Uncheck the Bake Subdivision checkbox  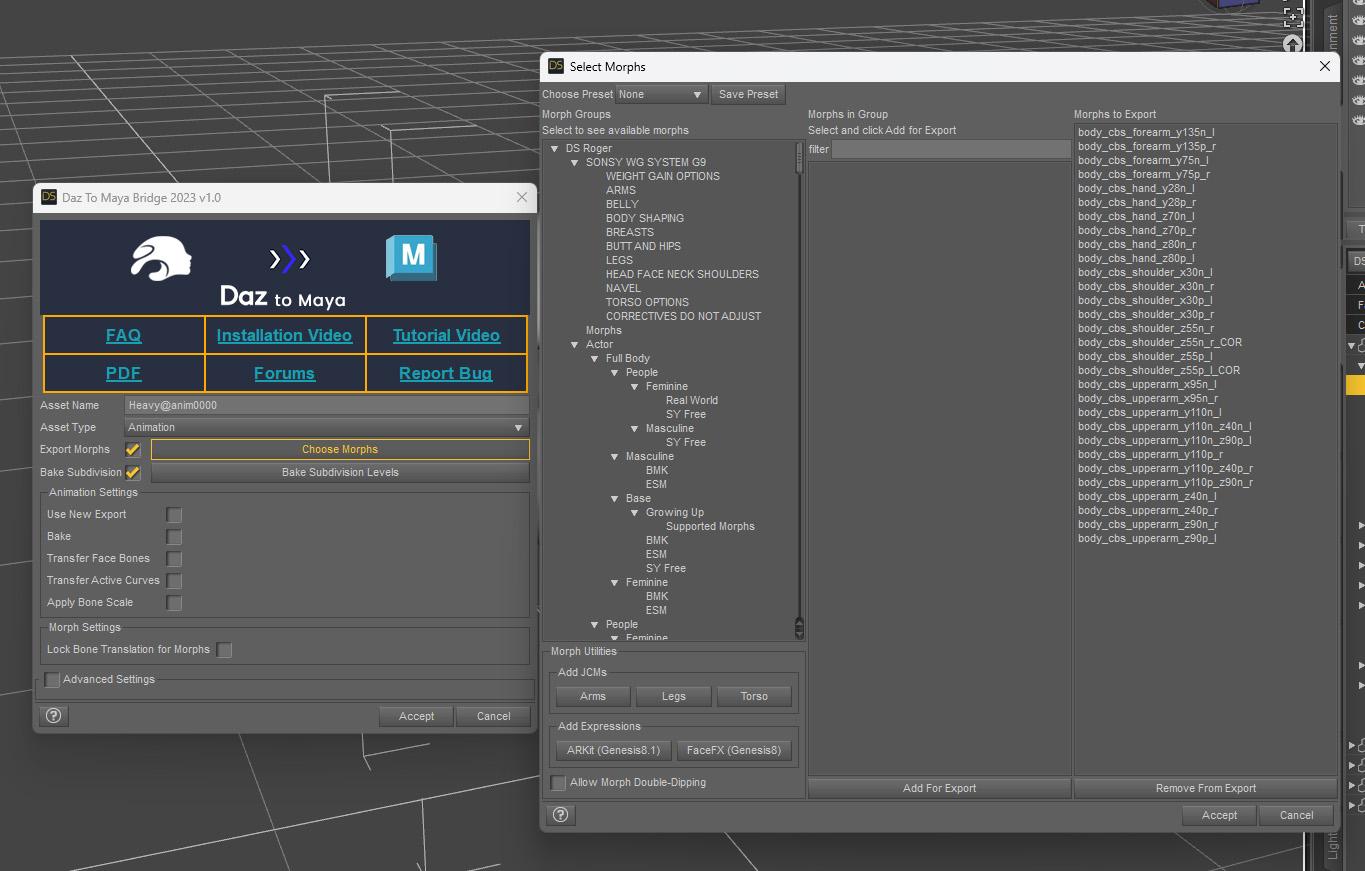tap(132, 472)
